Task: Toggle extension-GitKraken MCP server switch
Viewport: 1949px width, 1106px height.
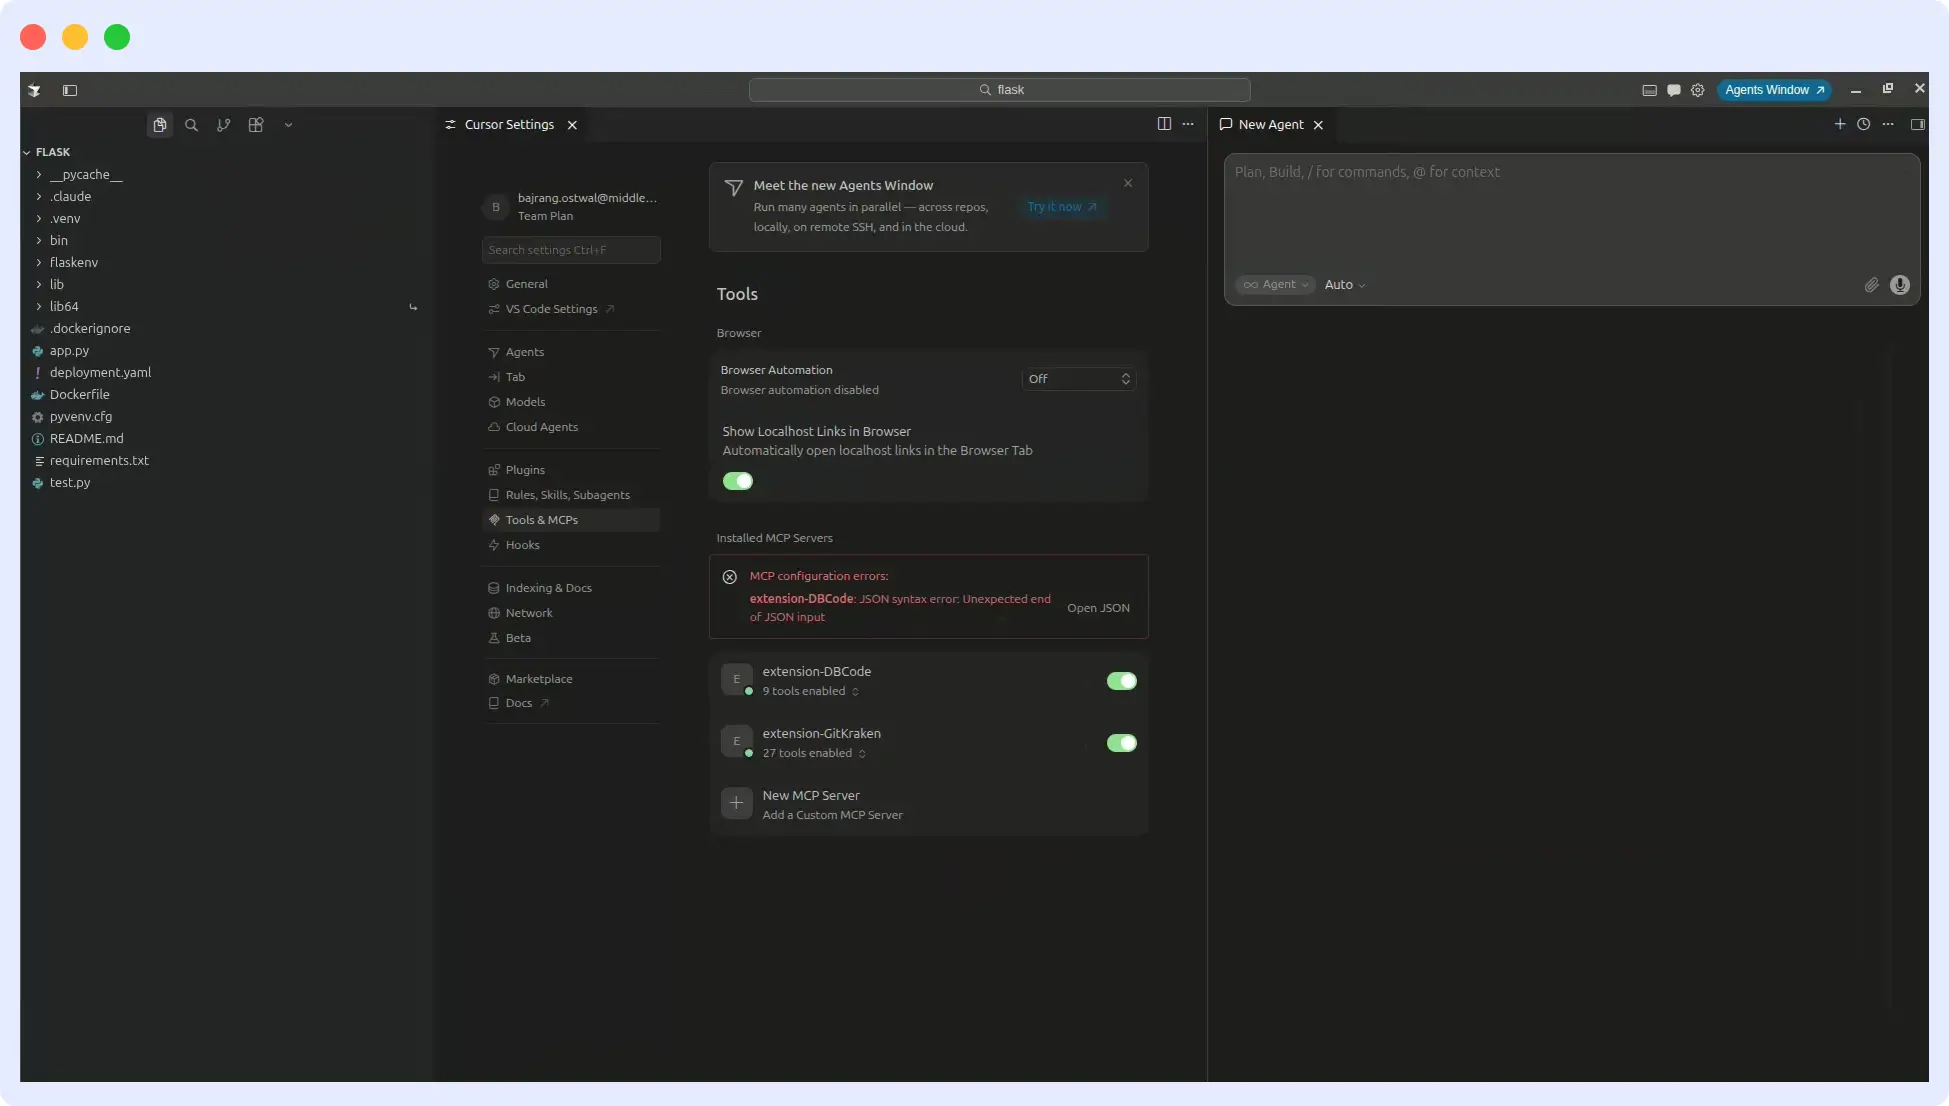Action: coord(1121,743)
